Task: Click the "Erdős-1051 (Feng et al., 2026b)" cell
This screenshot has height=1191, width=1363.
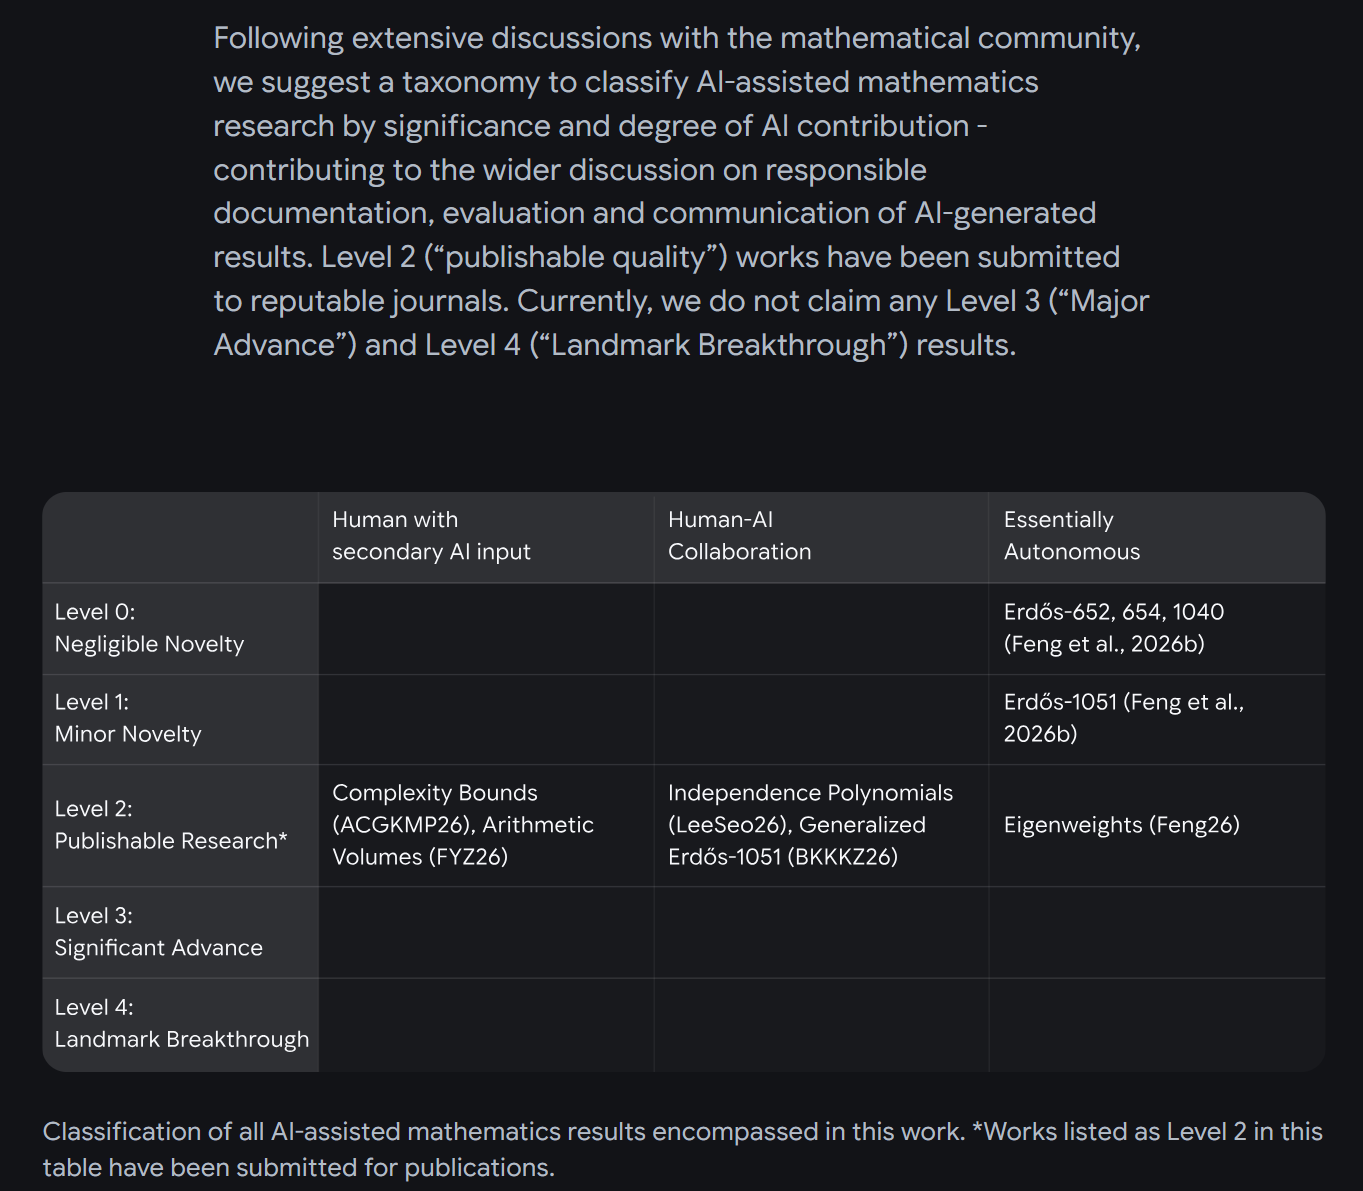Action: click(1123, 718)
